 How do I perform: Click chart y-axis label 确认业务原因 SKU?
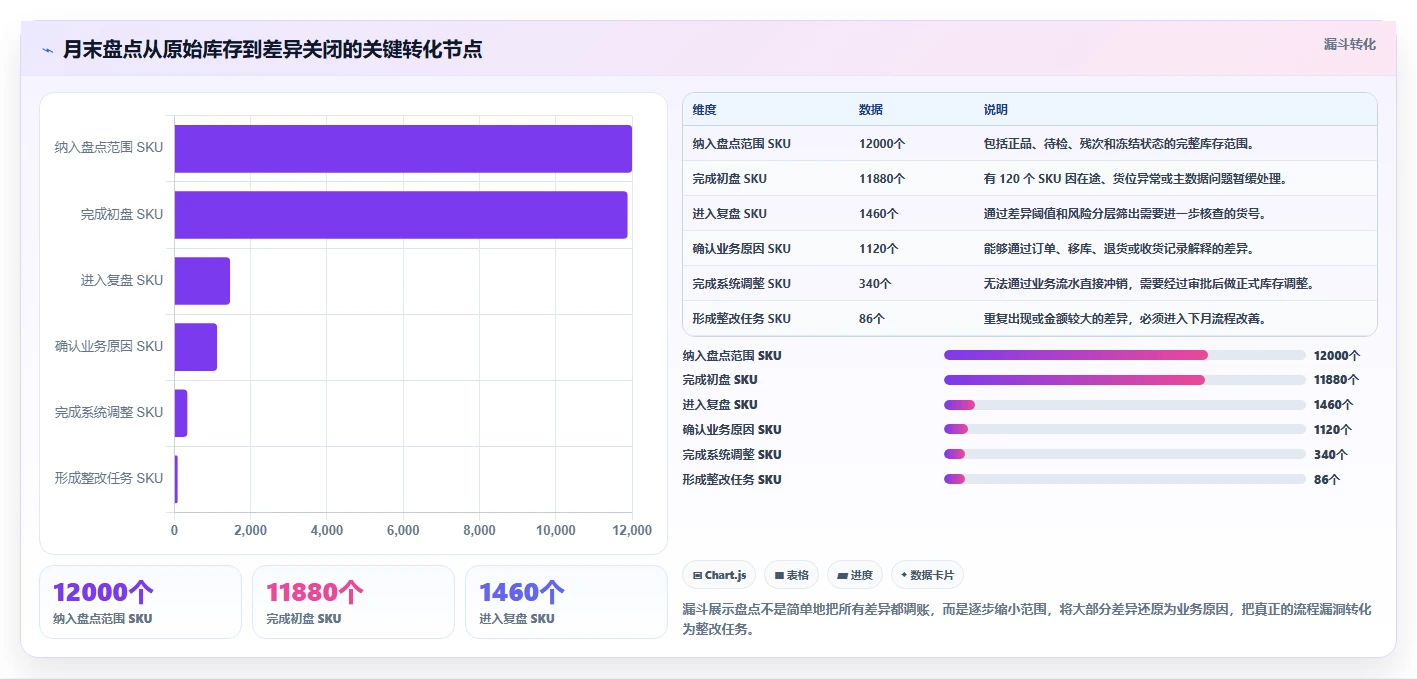[x=109, y=346]
